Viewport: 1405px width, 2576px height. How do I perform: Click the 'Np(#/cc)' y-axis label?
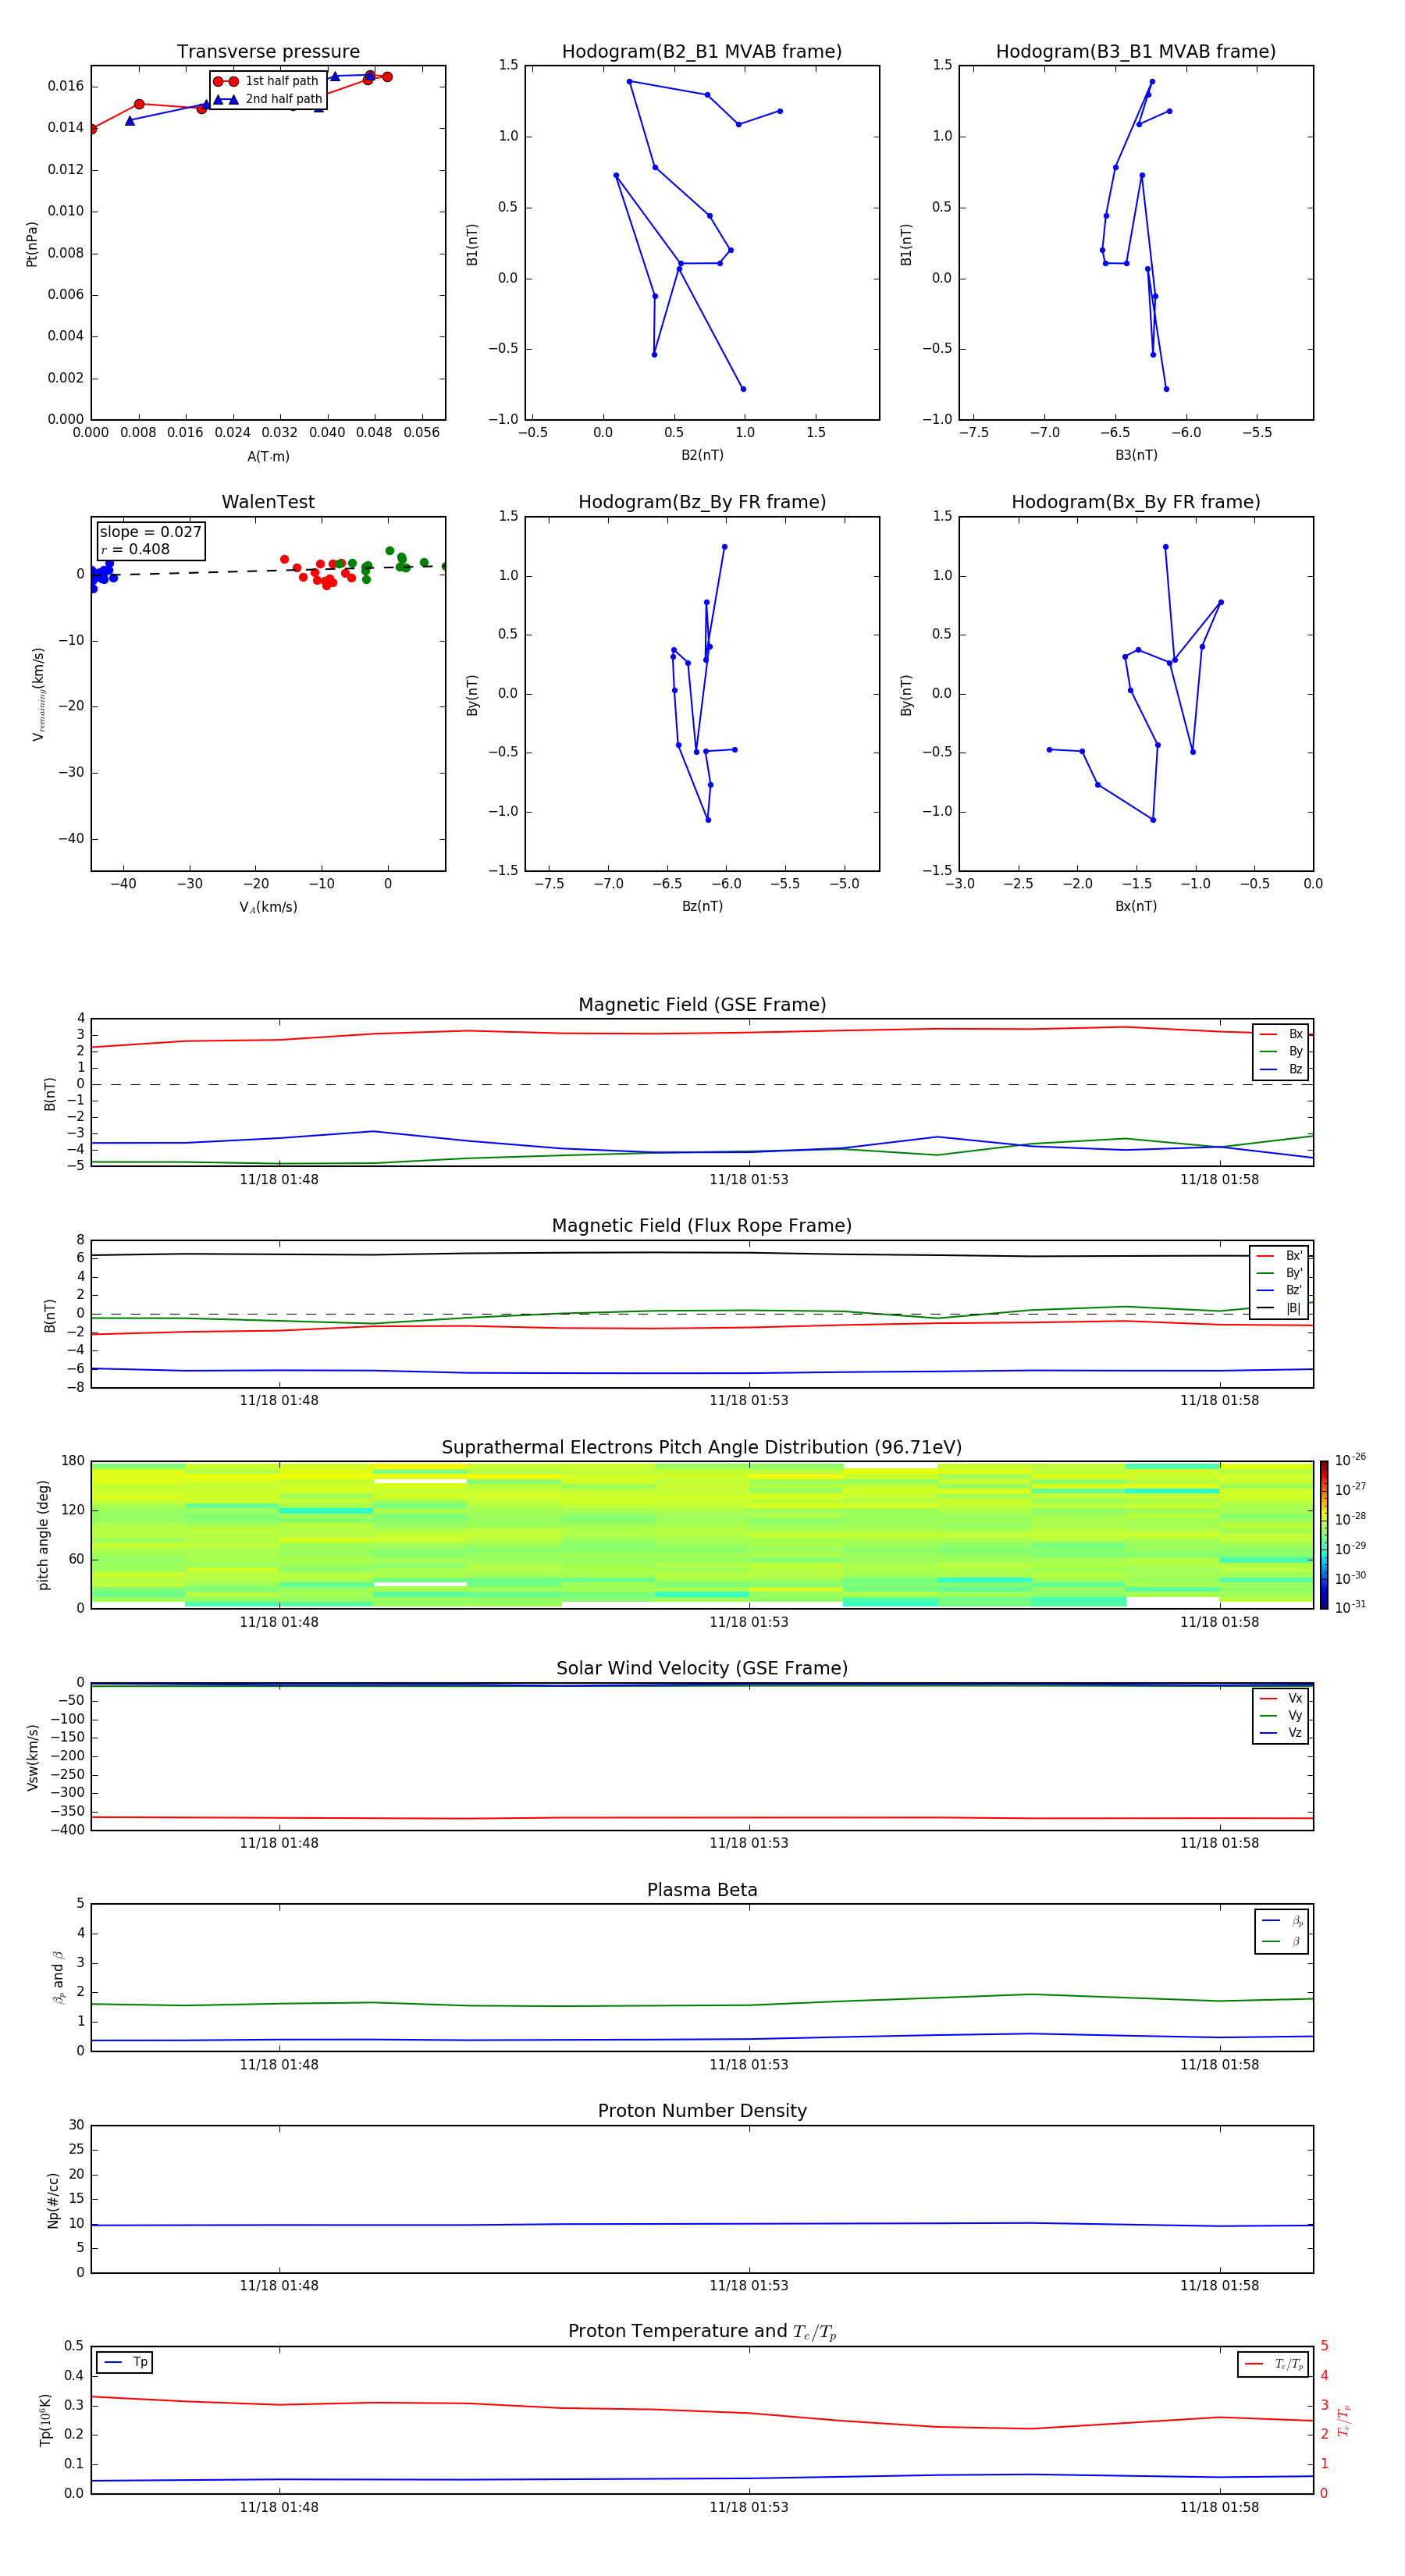tap(52, 2200)
